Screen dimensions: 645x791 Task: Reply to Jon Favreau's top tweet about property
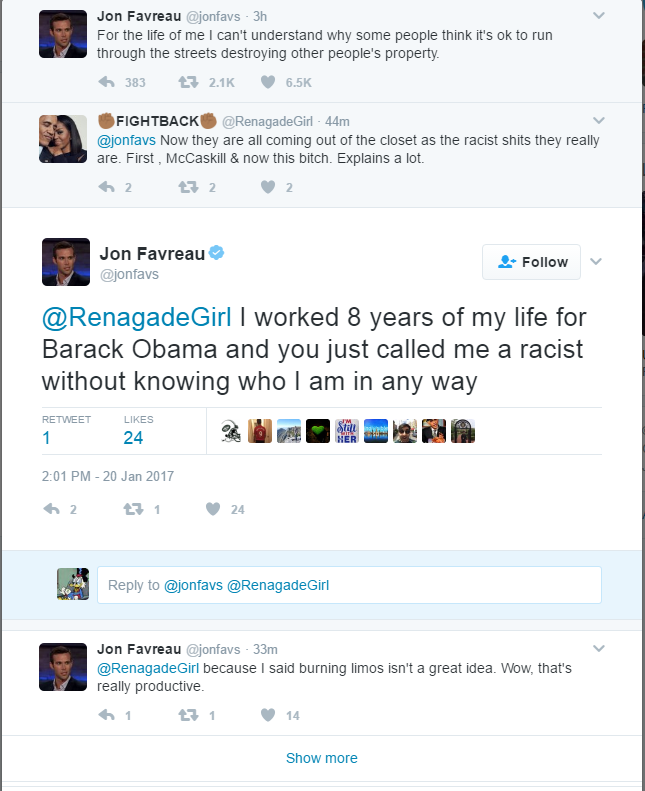(106, 82)
